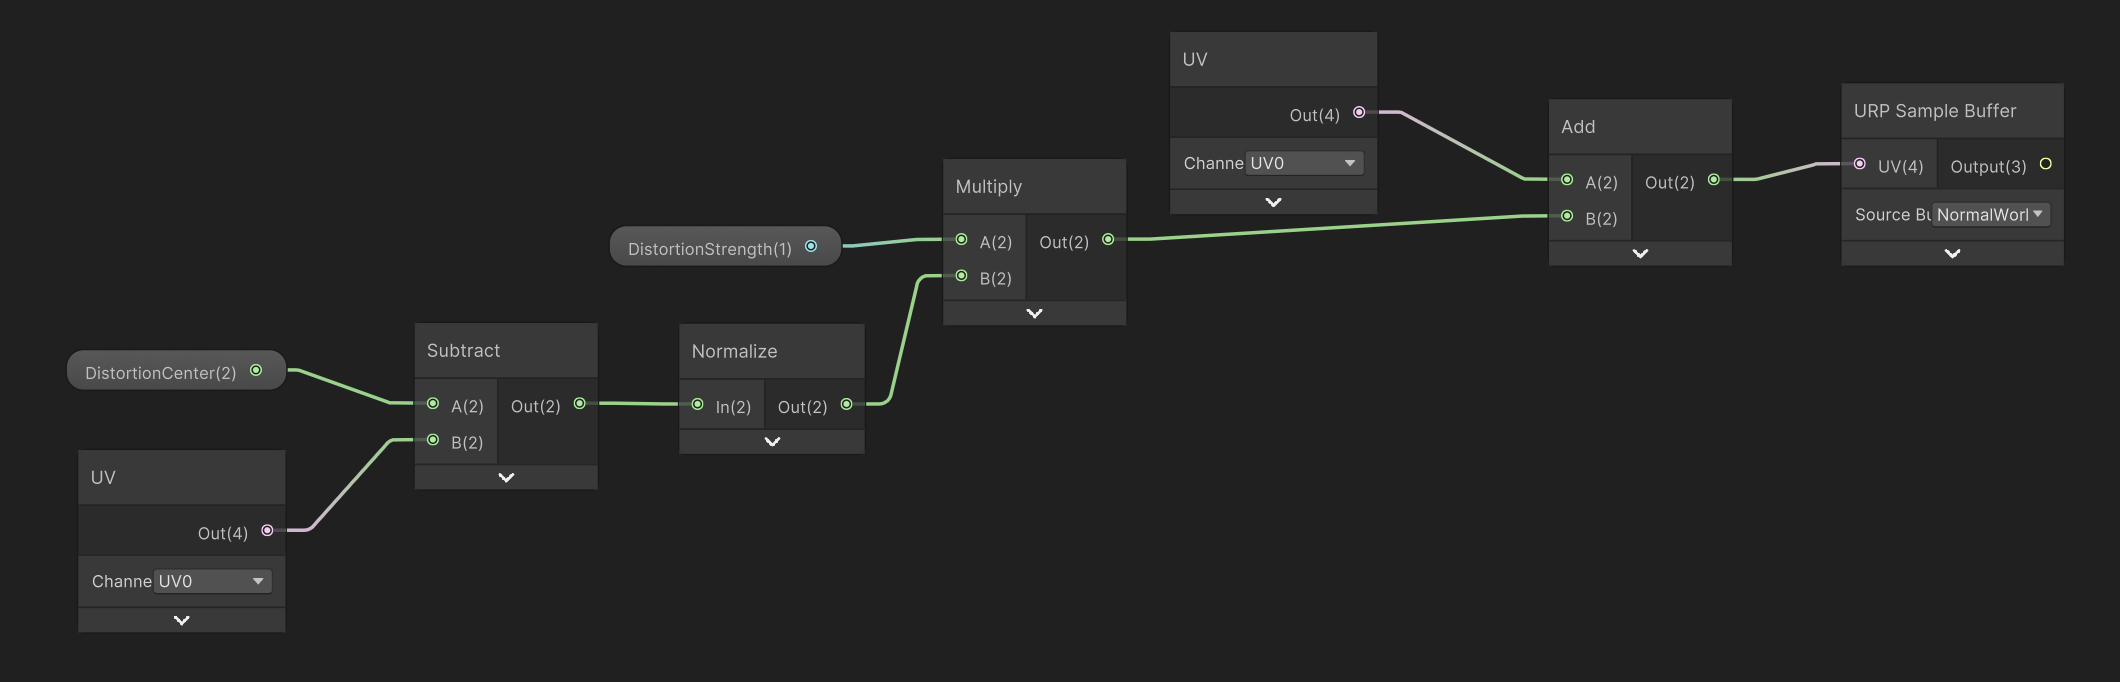Click the Subtract node B(2) input port

(433, 440)
